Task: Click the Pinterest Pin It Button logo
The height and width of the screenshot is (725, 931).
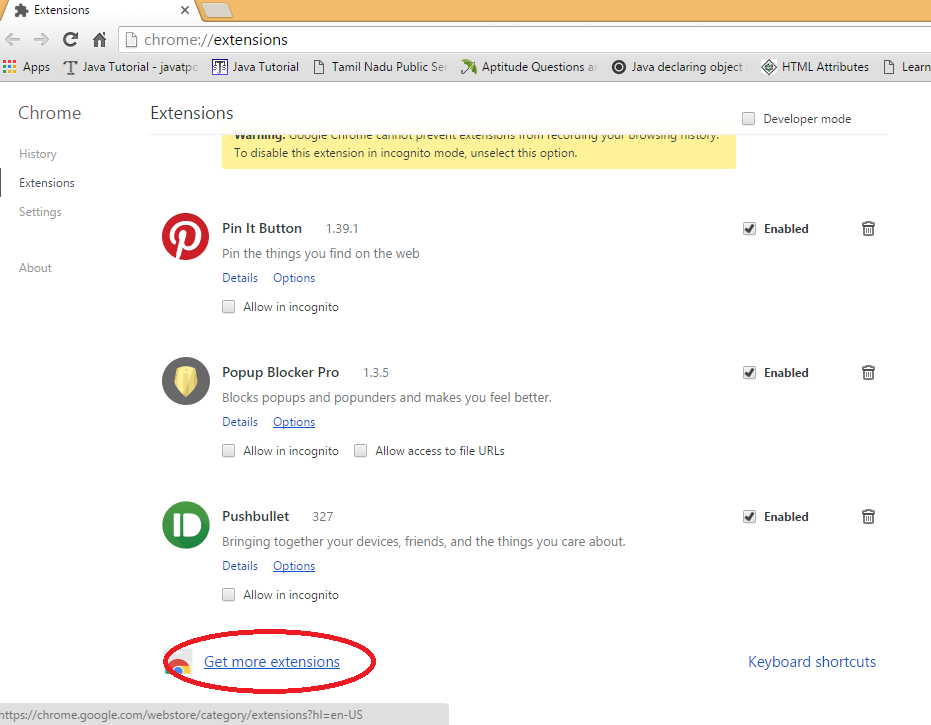Action: 185,236
